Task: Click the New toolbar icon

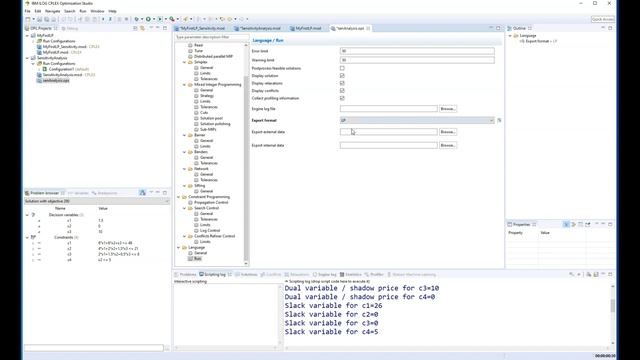Action: (28, 19)
